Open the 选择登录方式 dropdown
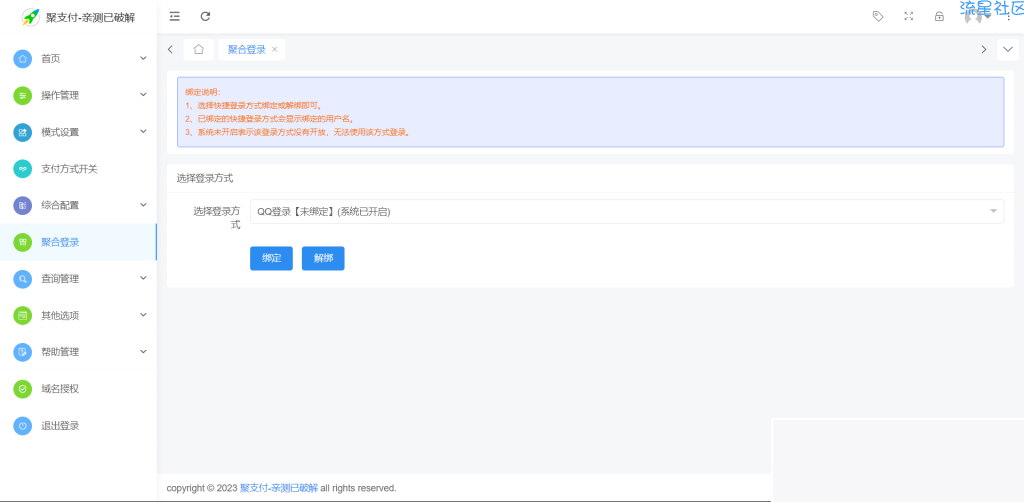The width and height of the screenshot is (1024, 502). (x=626, y=211)
